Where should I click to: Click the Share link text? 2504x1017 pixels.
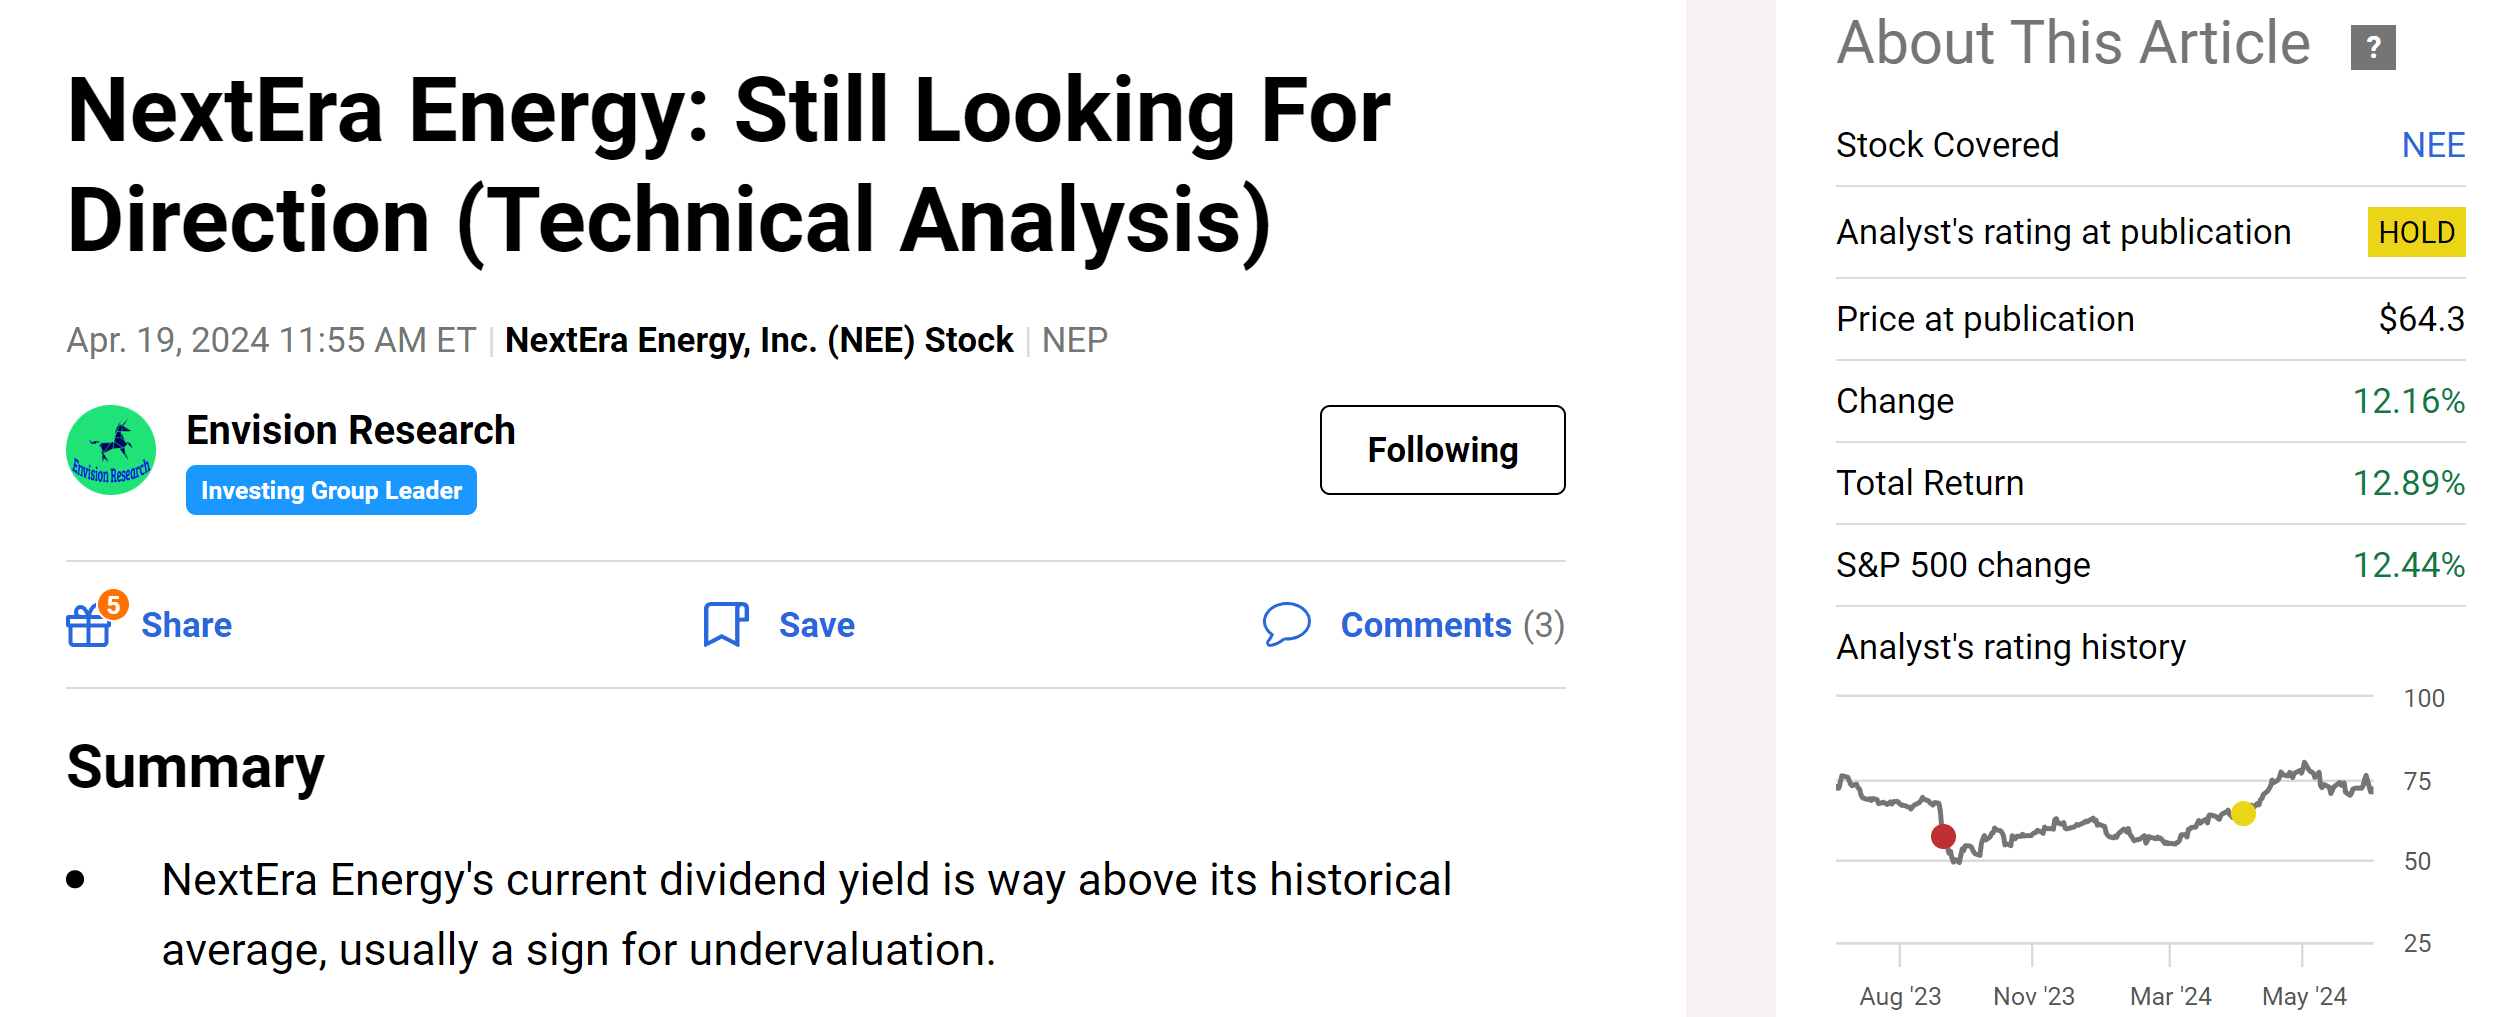[186, 625]
